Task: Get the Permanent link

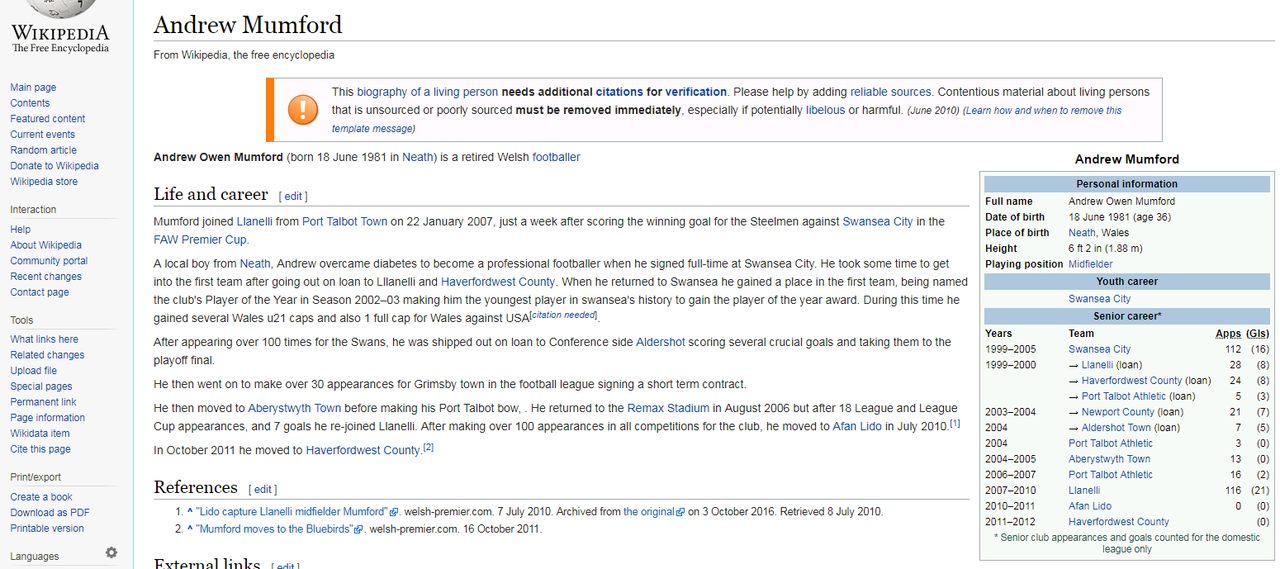Action: coord(43,402)
